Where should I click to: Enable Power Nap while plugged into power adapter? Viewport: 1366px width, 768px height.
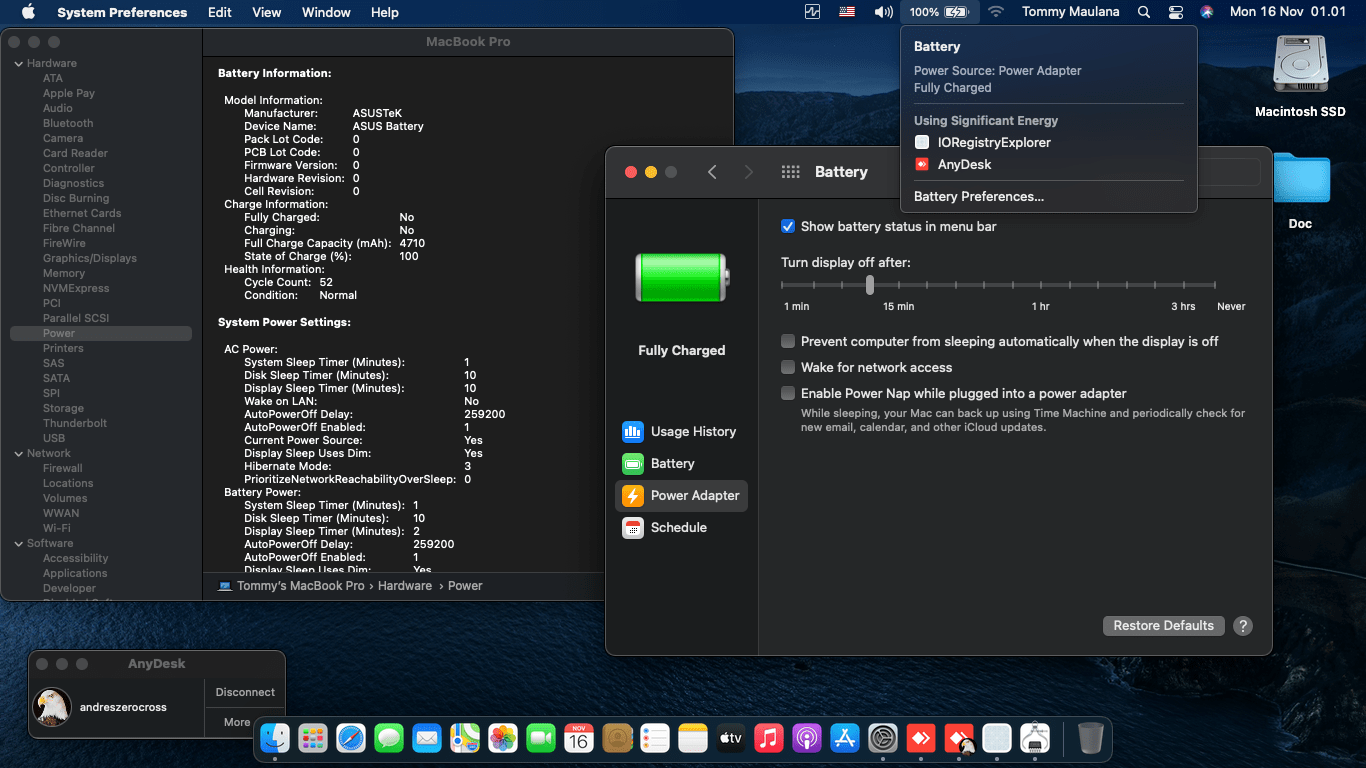tap(788, 394)
